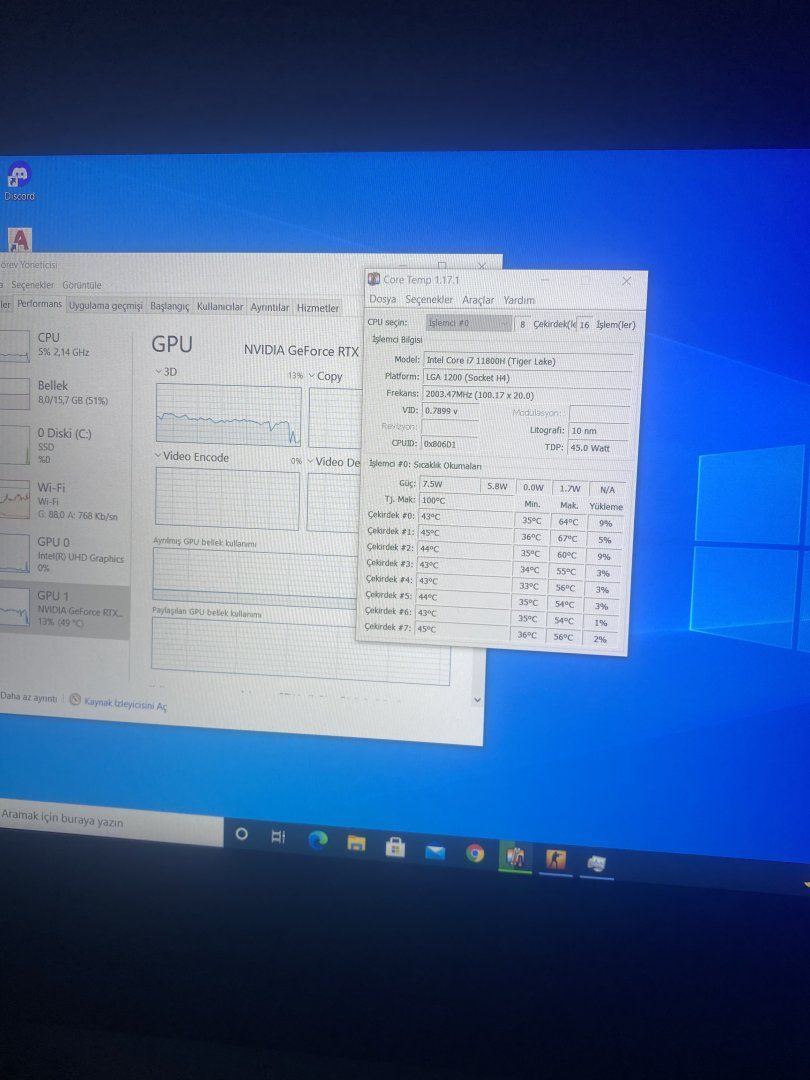
Task: Click the 3D GPU usage graph
Action: coord(228,415)
